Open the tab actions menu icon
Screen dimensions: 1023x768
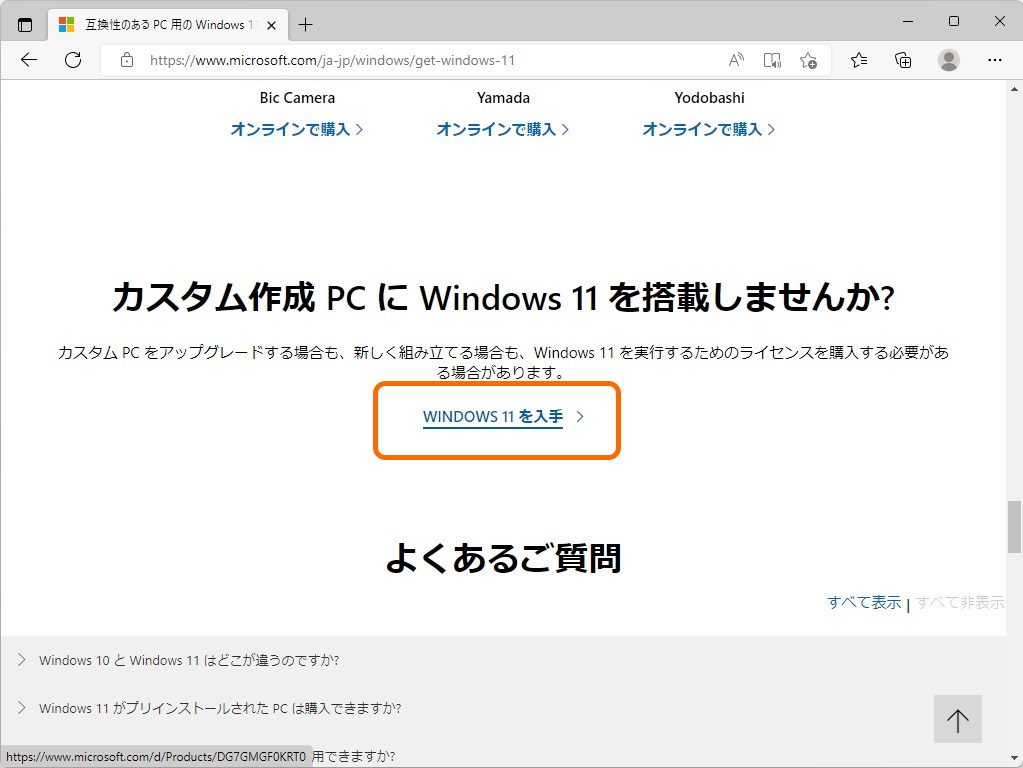point(24,24)
